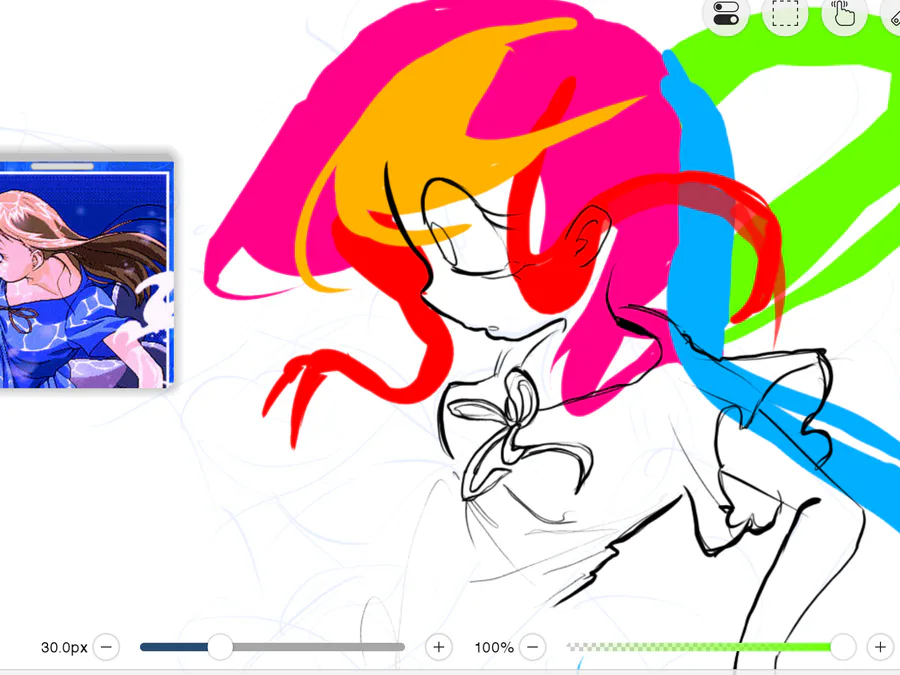Screen dimensions: 900x675
Task: Click the 100% opacity value
Action: (494, 647)
